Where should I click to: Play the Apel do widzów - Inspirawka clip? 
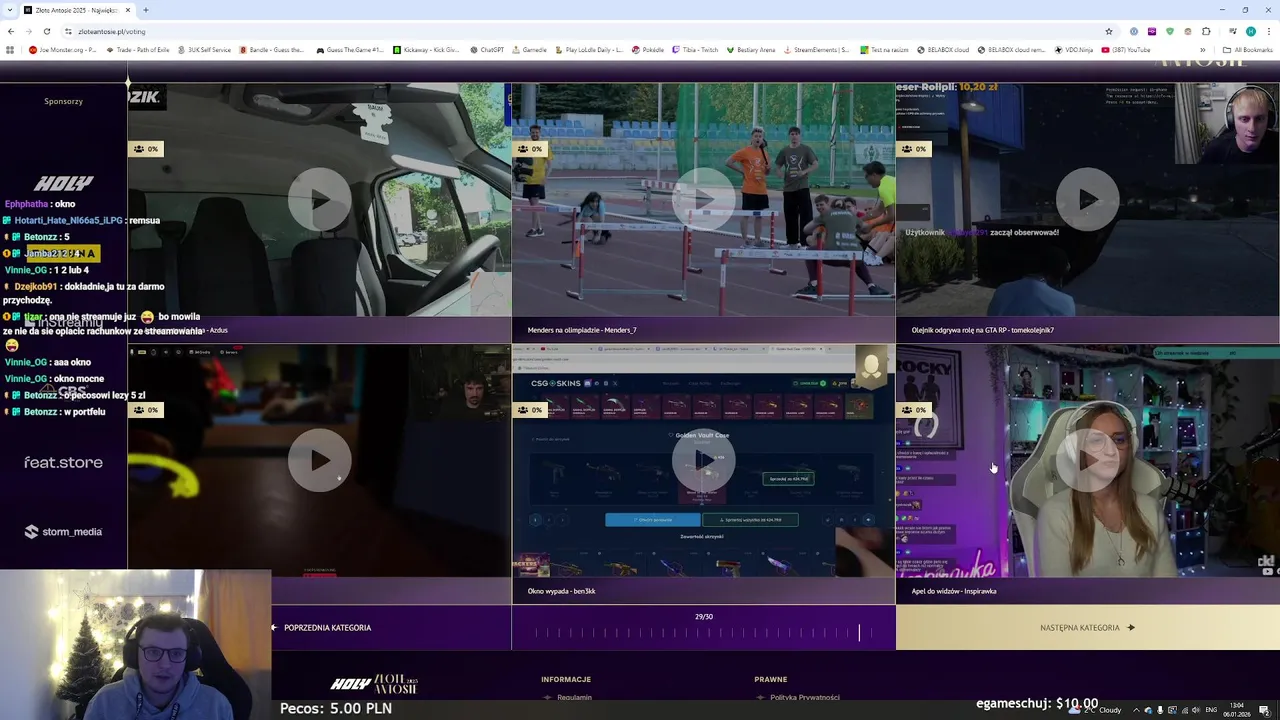[x=1087, y=460]
